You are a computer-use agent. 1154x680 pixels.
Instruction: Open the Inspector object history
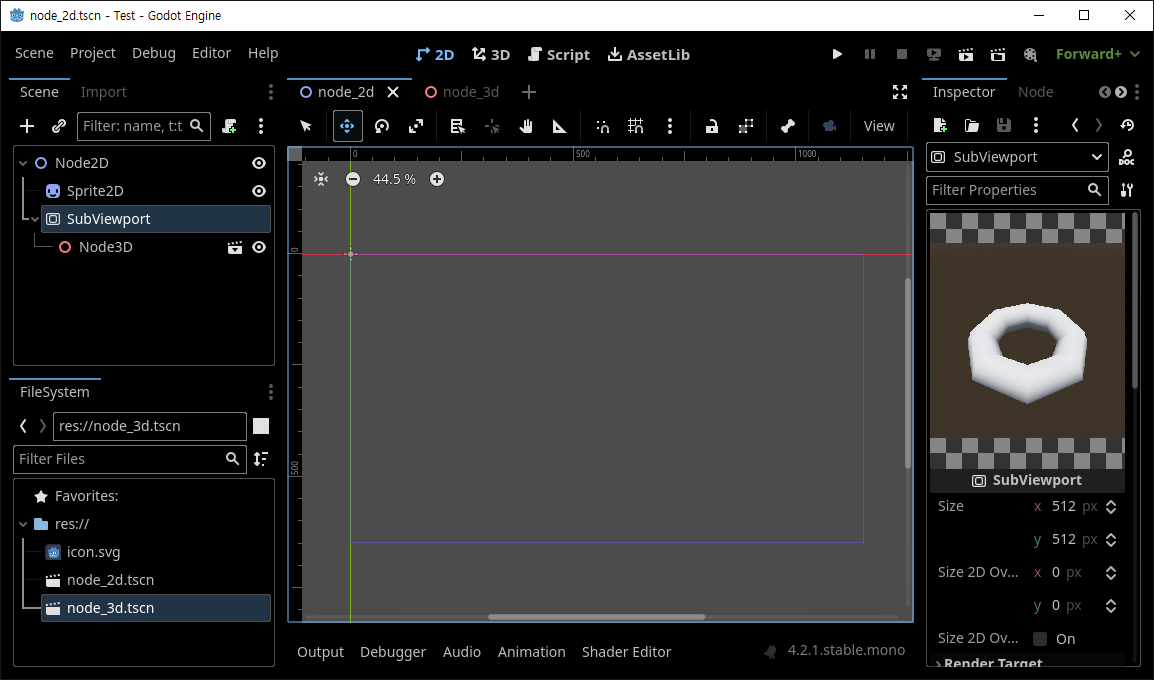tap(1127, 125)
